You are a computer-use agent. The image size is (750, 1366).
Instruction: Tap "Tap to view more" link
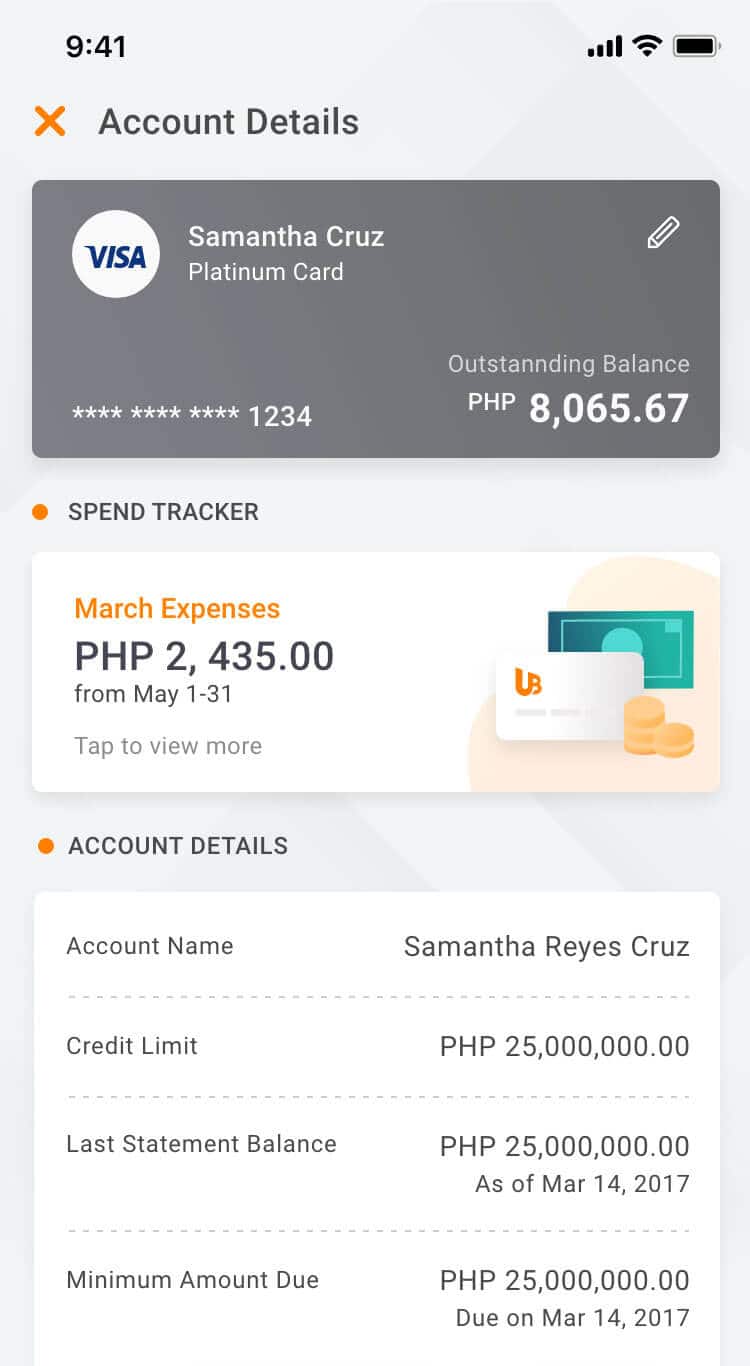(x=168, y=746)
